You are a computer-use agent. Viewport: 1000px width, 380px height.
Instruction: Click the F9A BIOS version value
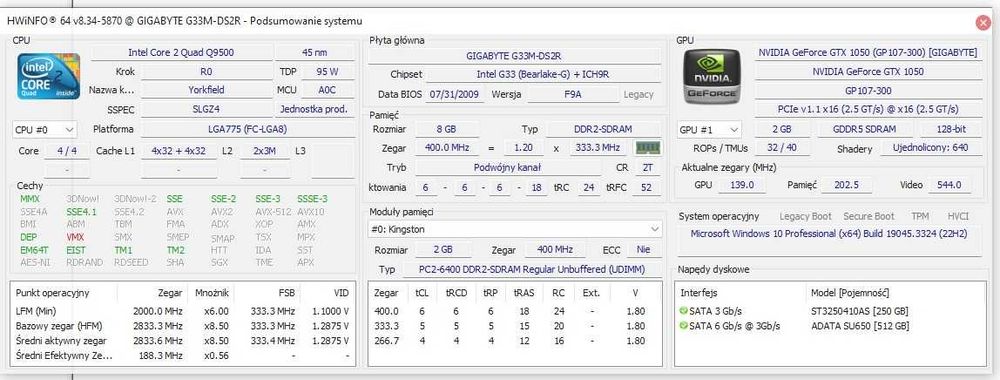(x=572, y=94)
